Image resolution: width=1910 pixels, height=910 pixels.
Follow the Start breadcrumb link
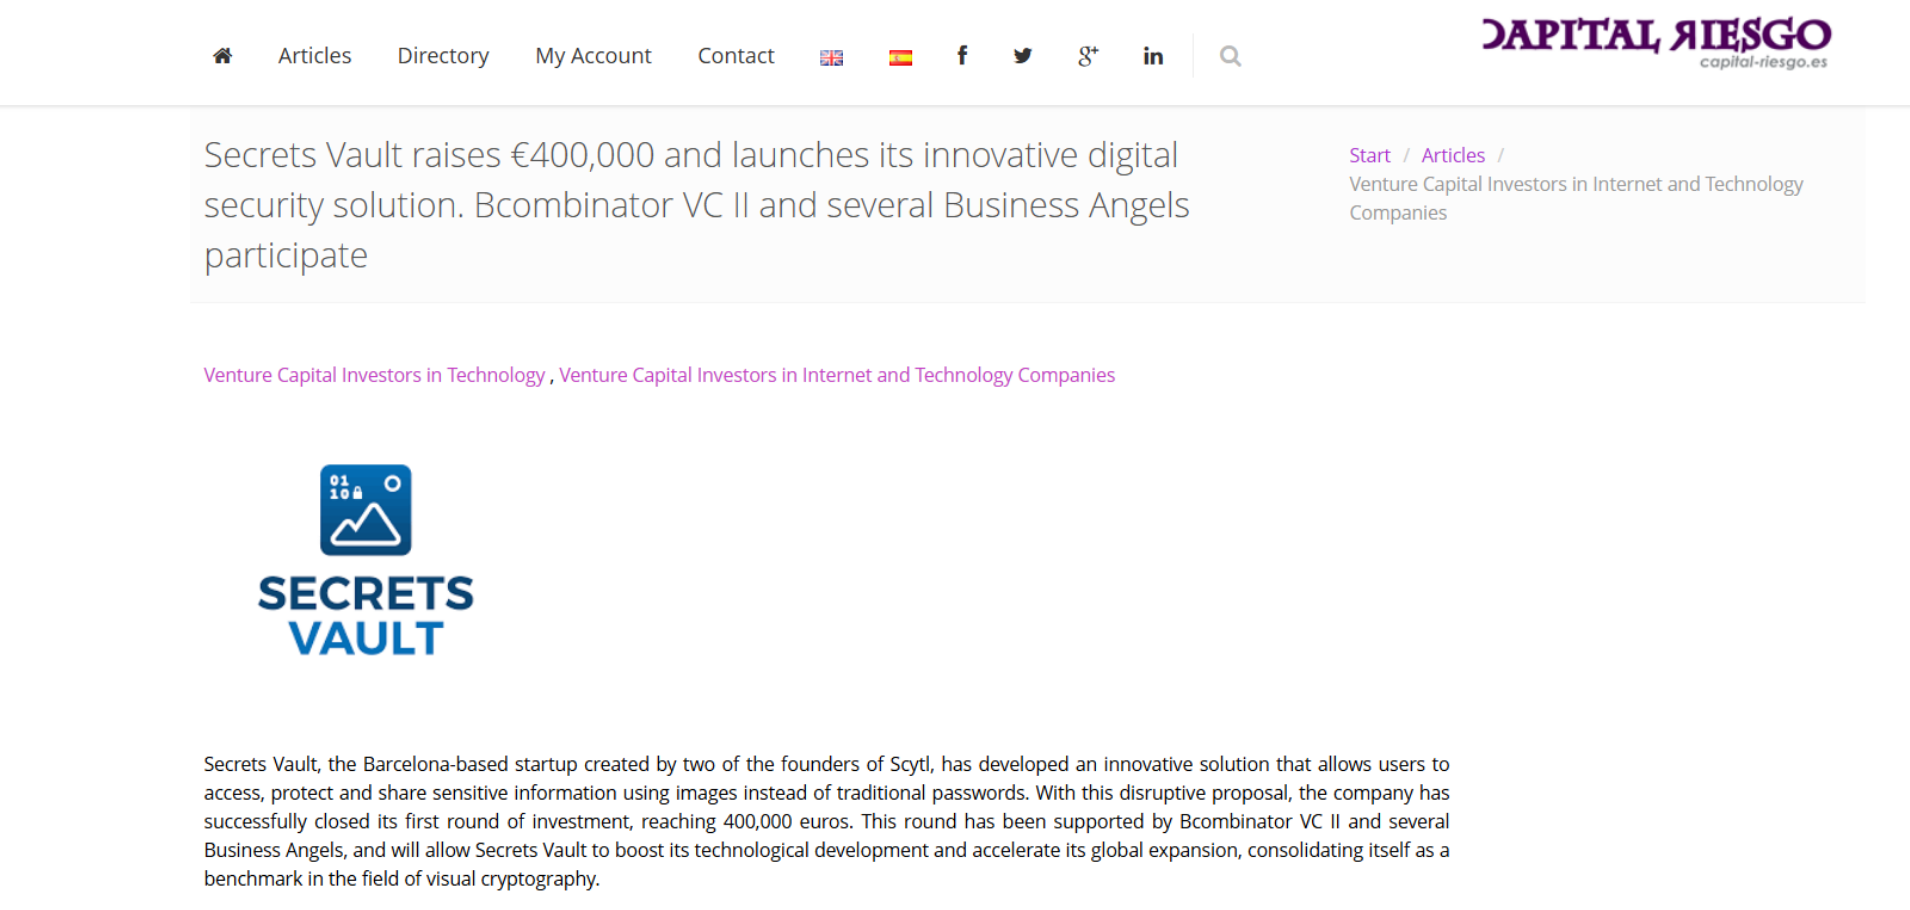click(1369, 155)
